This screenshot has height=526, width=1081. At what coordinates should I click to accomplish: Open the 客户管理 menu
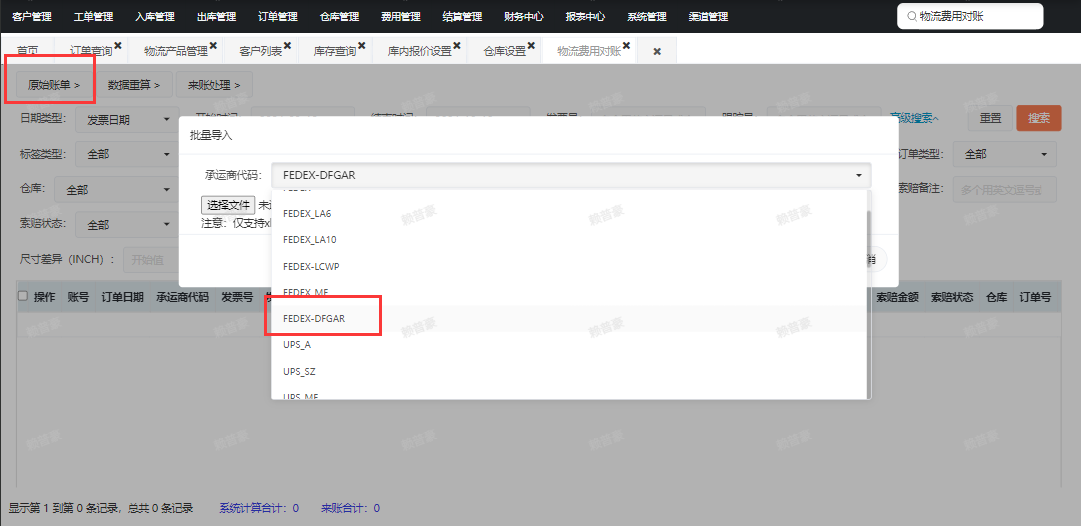tap(32, 17)
